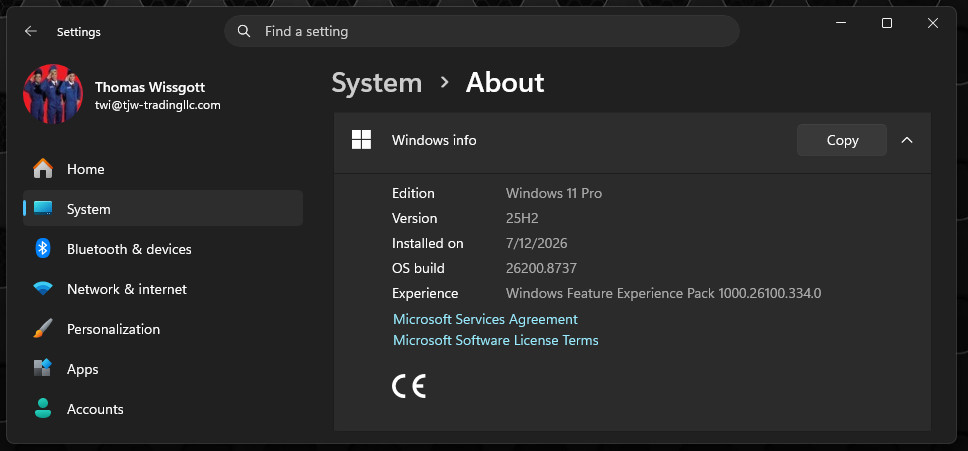Click the back arrow in Settings header

click(x=30, y=31)
